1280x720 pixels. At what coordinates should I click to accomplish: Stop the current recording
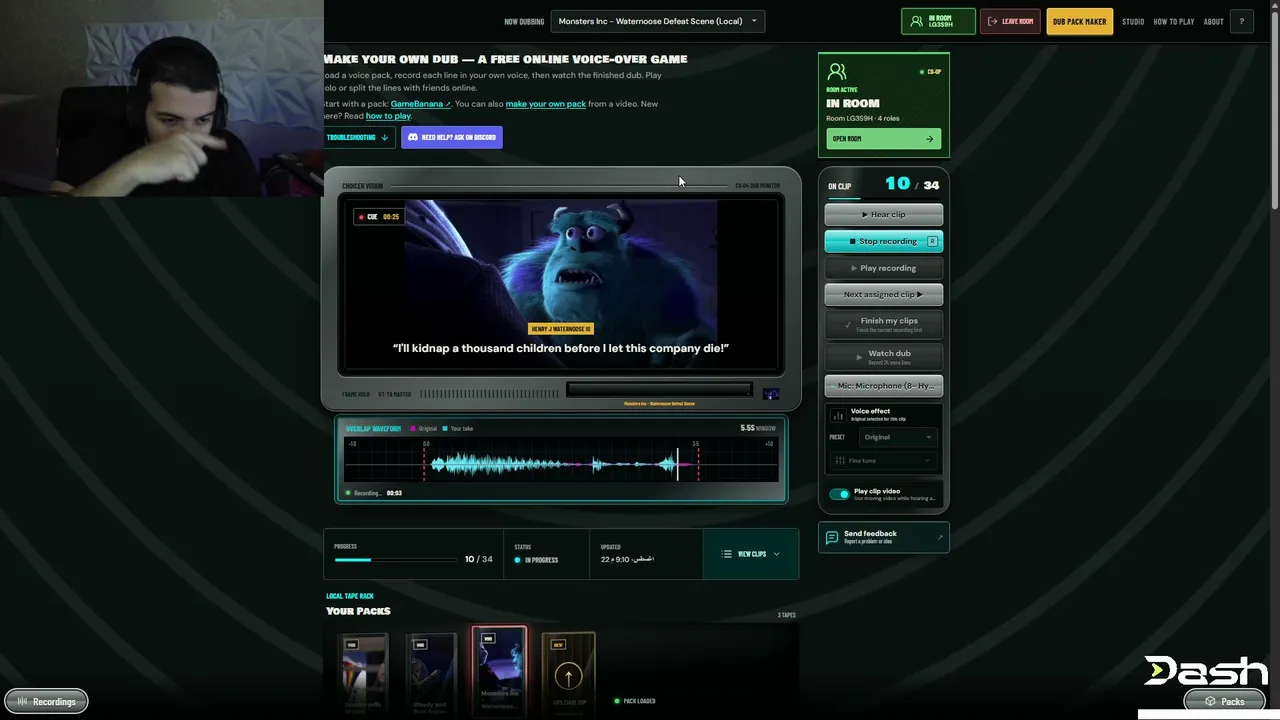(884, 241)
